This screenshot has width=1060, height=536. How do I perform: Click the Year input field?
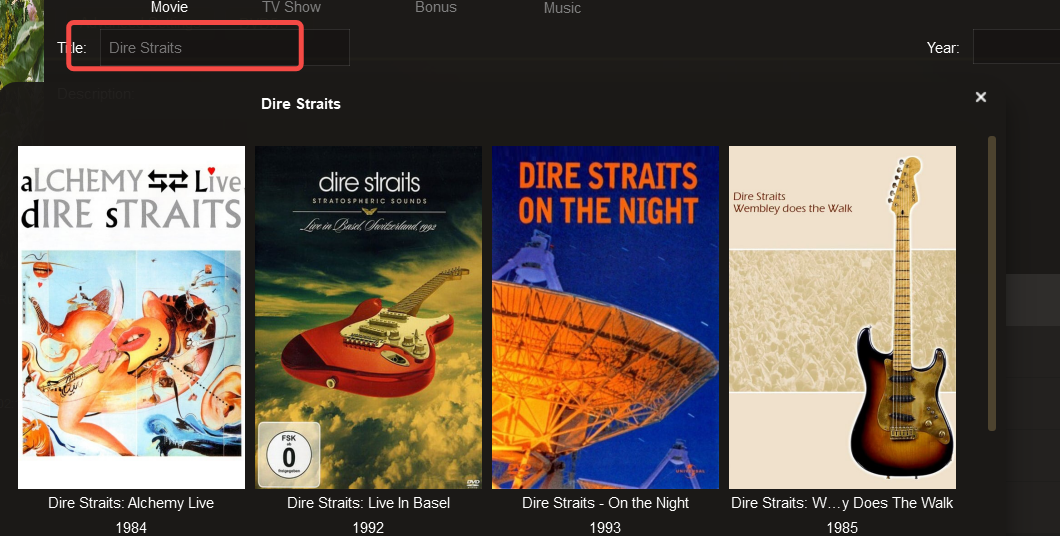pyautogui.click(x=1016, y=47)
